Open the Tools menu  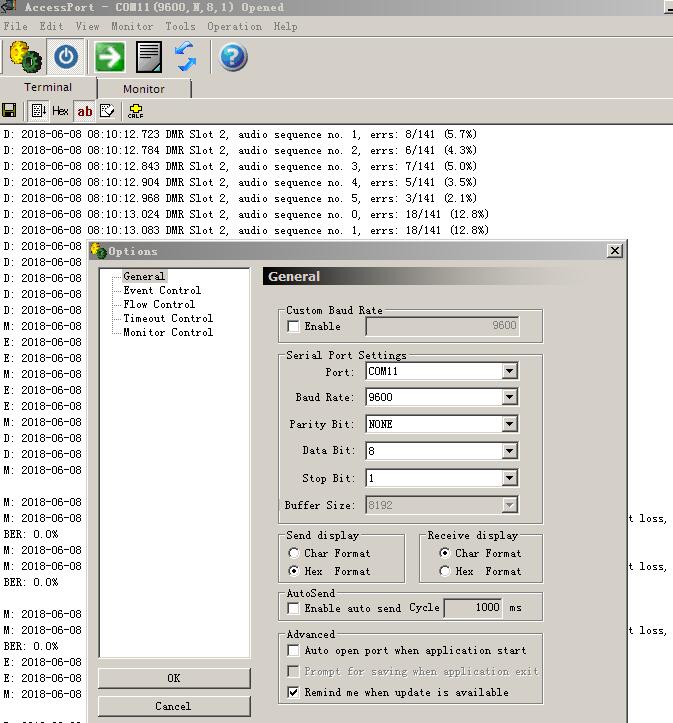point(180,26)
